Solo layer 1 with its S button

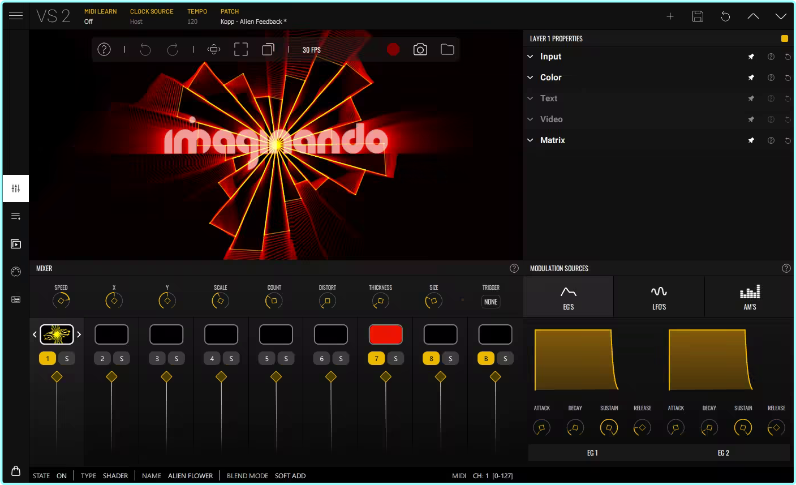[x=66, y=358]
